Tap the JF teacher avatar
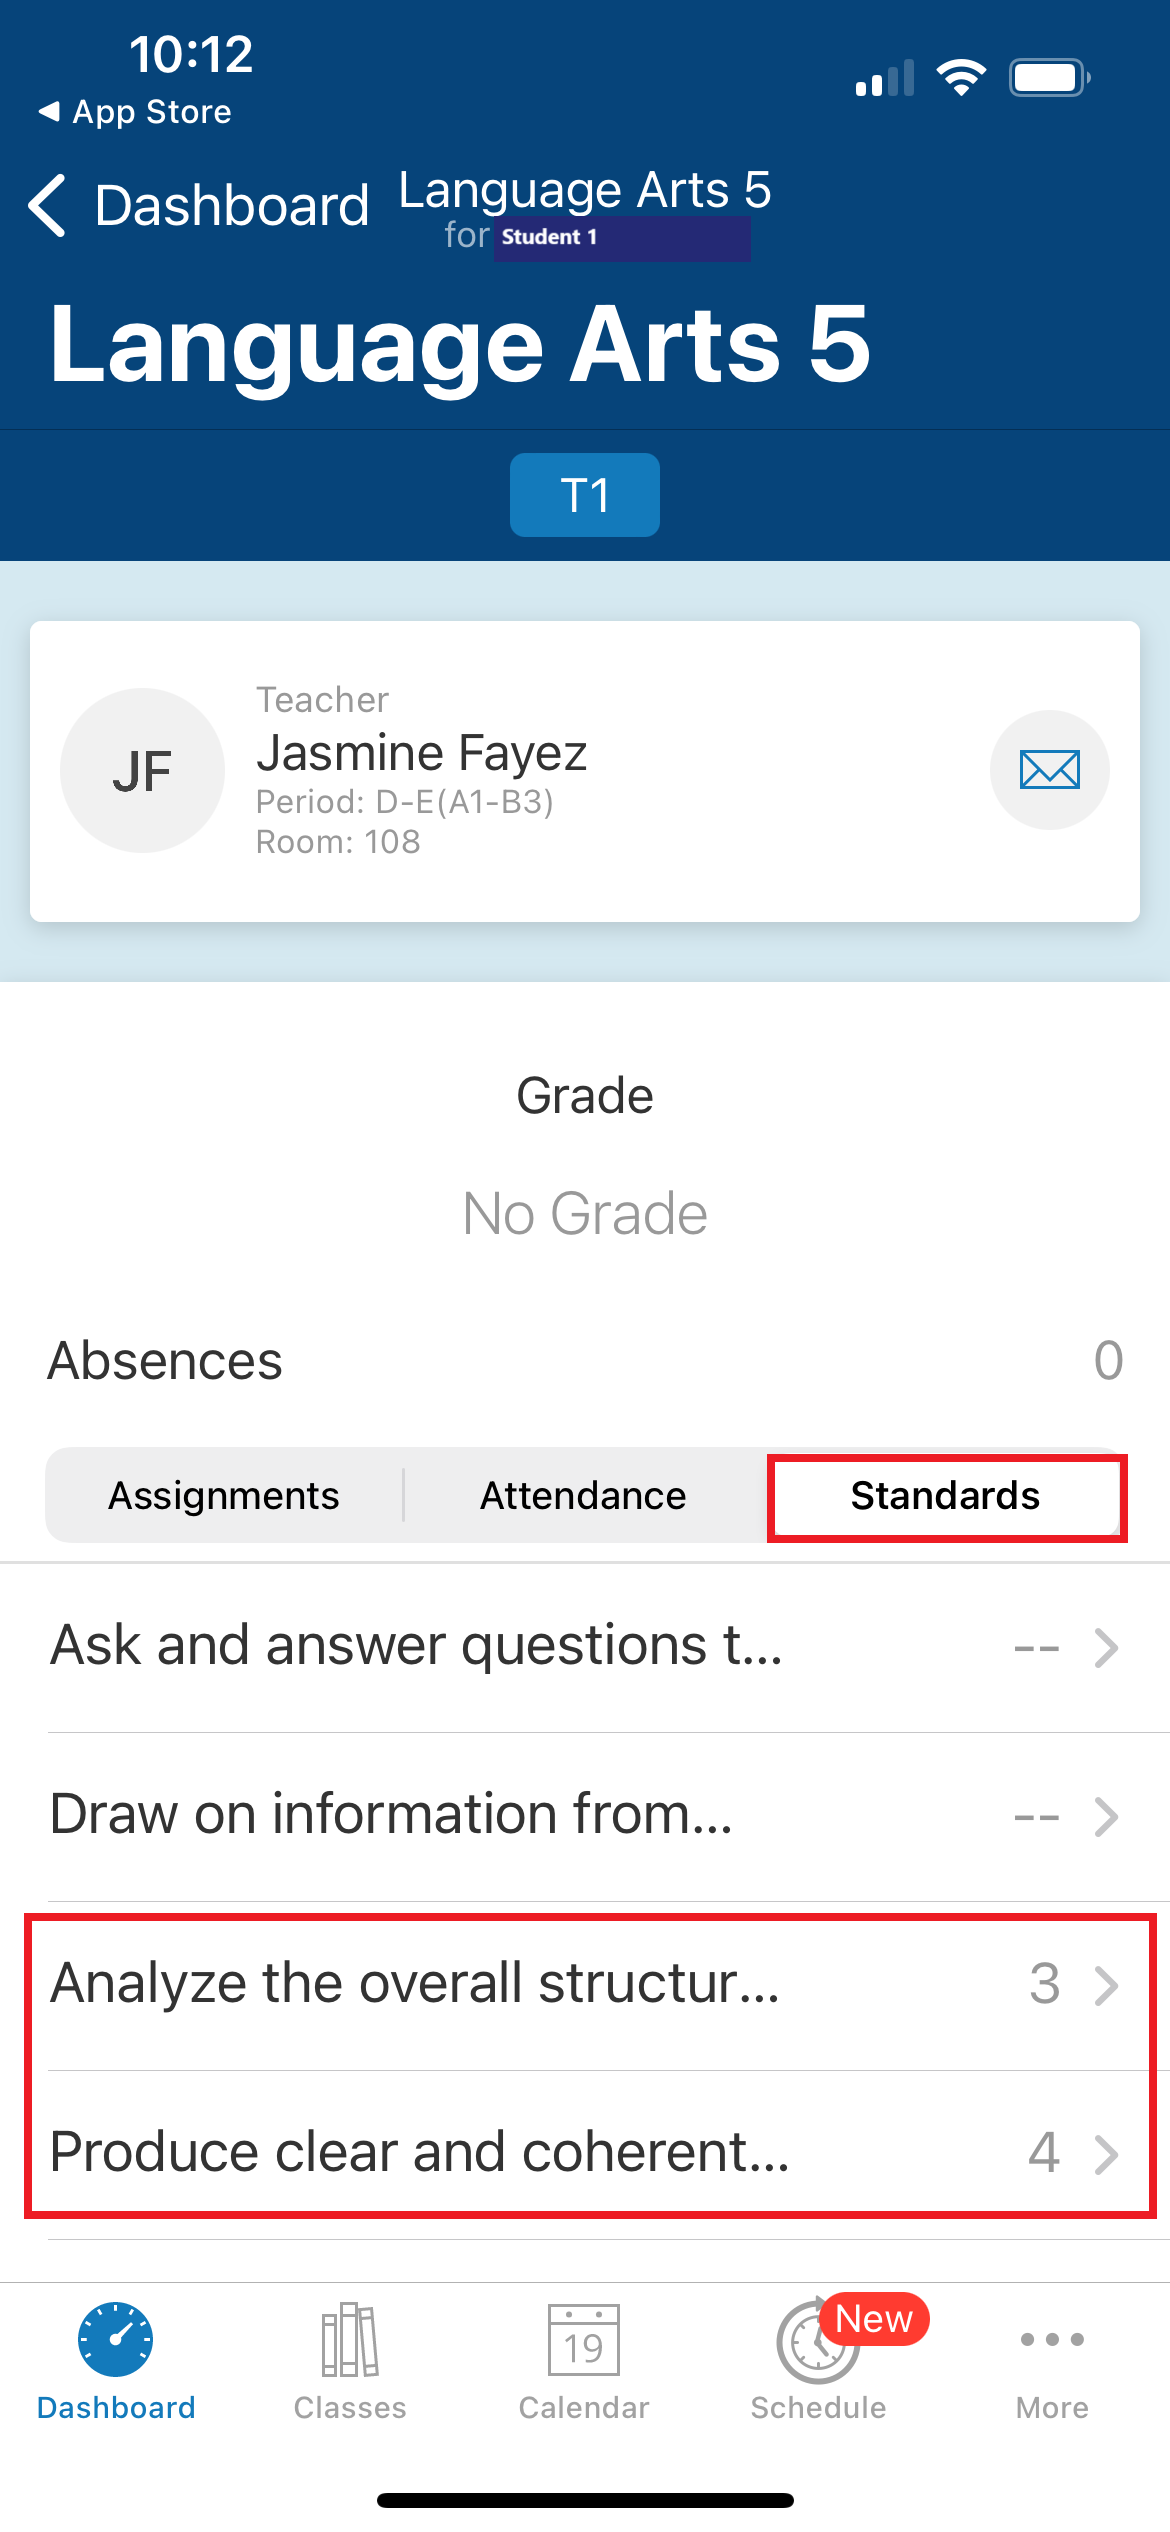Viewport: 1170px width, 2532px height. pyautogui.click(x=142, y=770)
